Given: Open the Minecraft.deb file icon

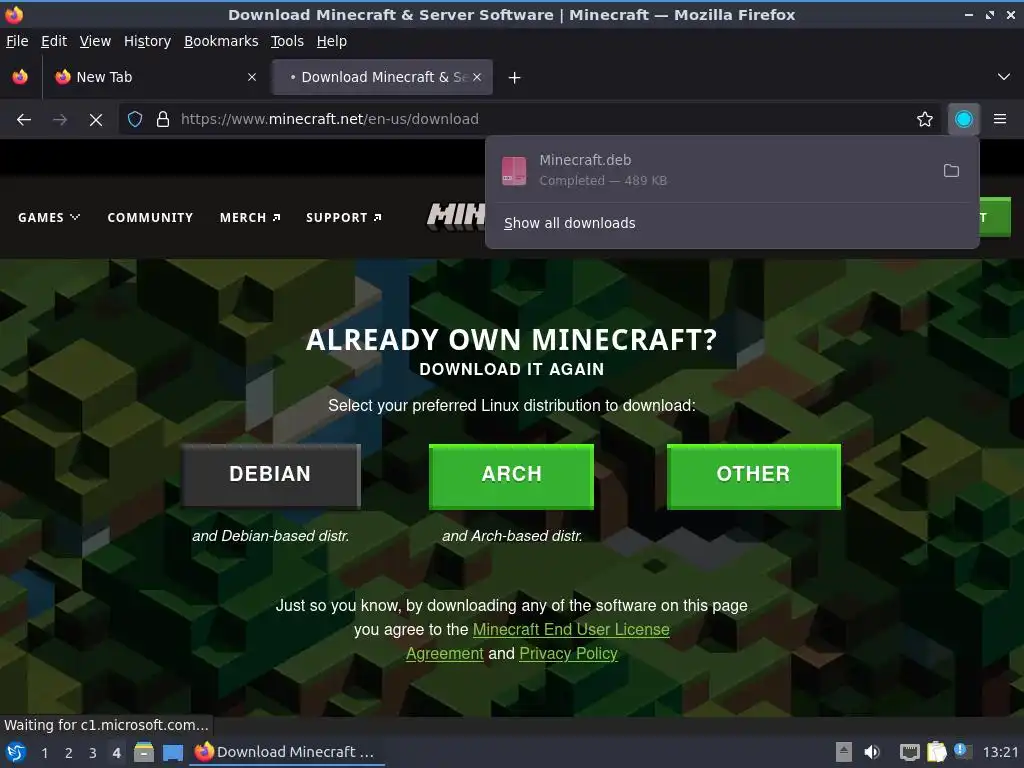Looking at the screenshot, I should (x=514, y=170).
